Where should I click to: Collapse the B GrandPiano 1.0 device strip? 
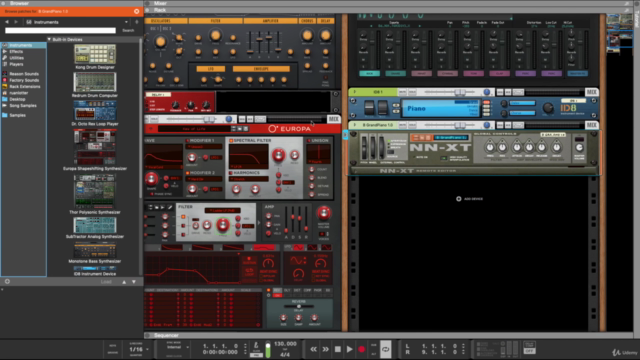tap(355, 125)
